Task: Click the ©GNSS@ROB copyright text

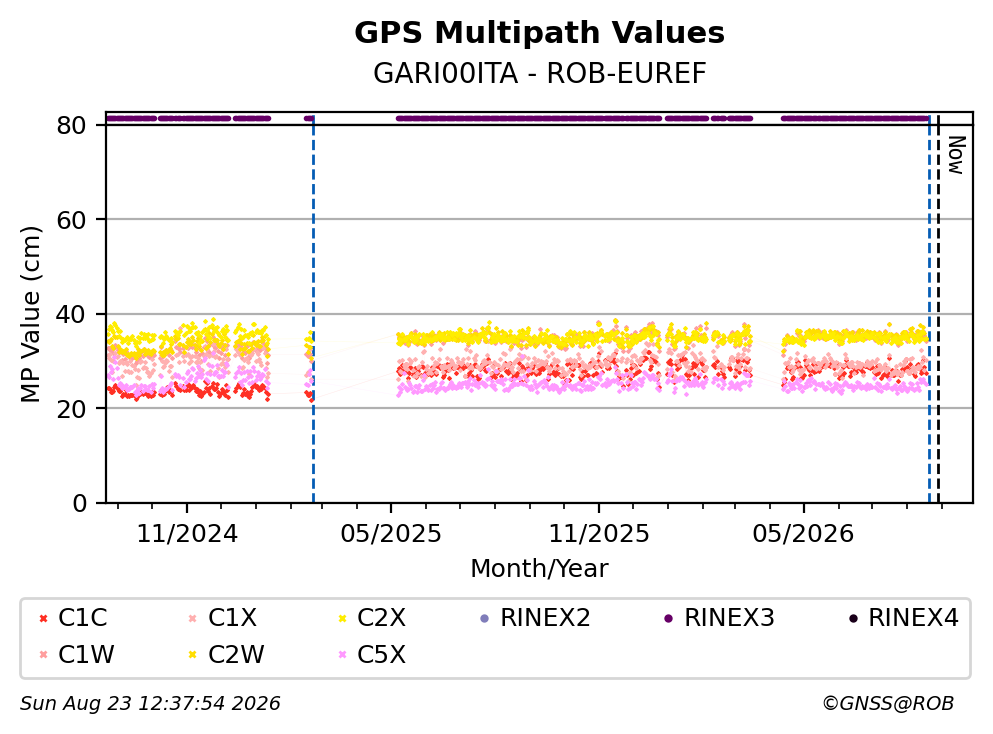Action: tap(888, 704)
